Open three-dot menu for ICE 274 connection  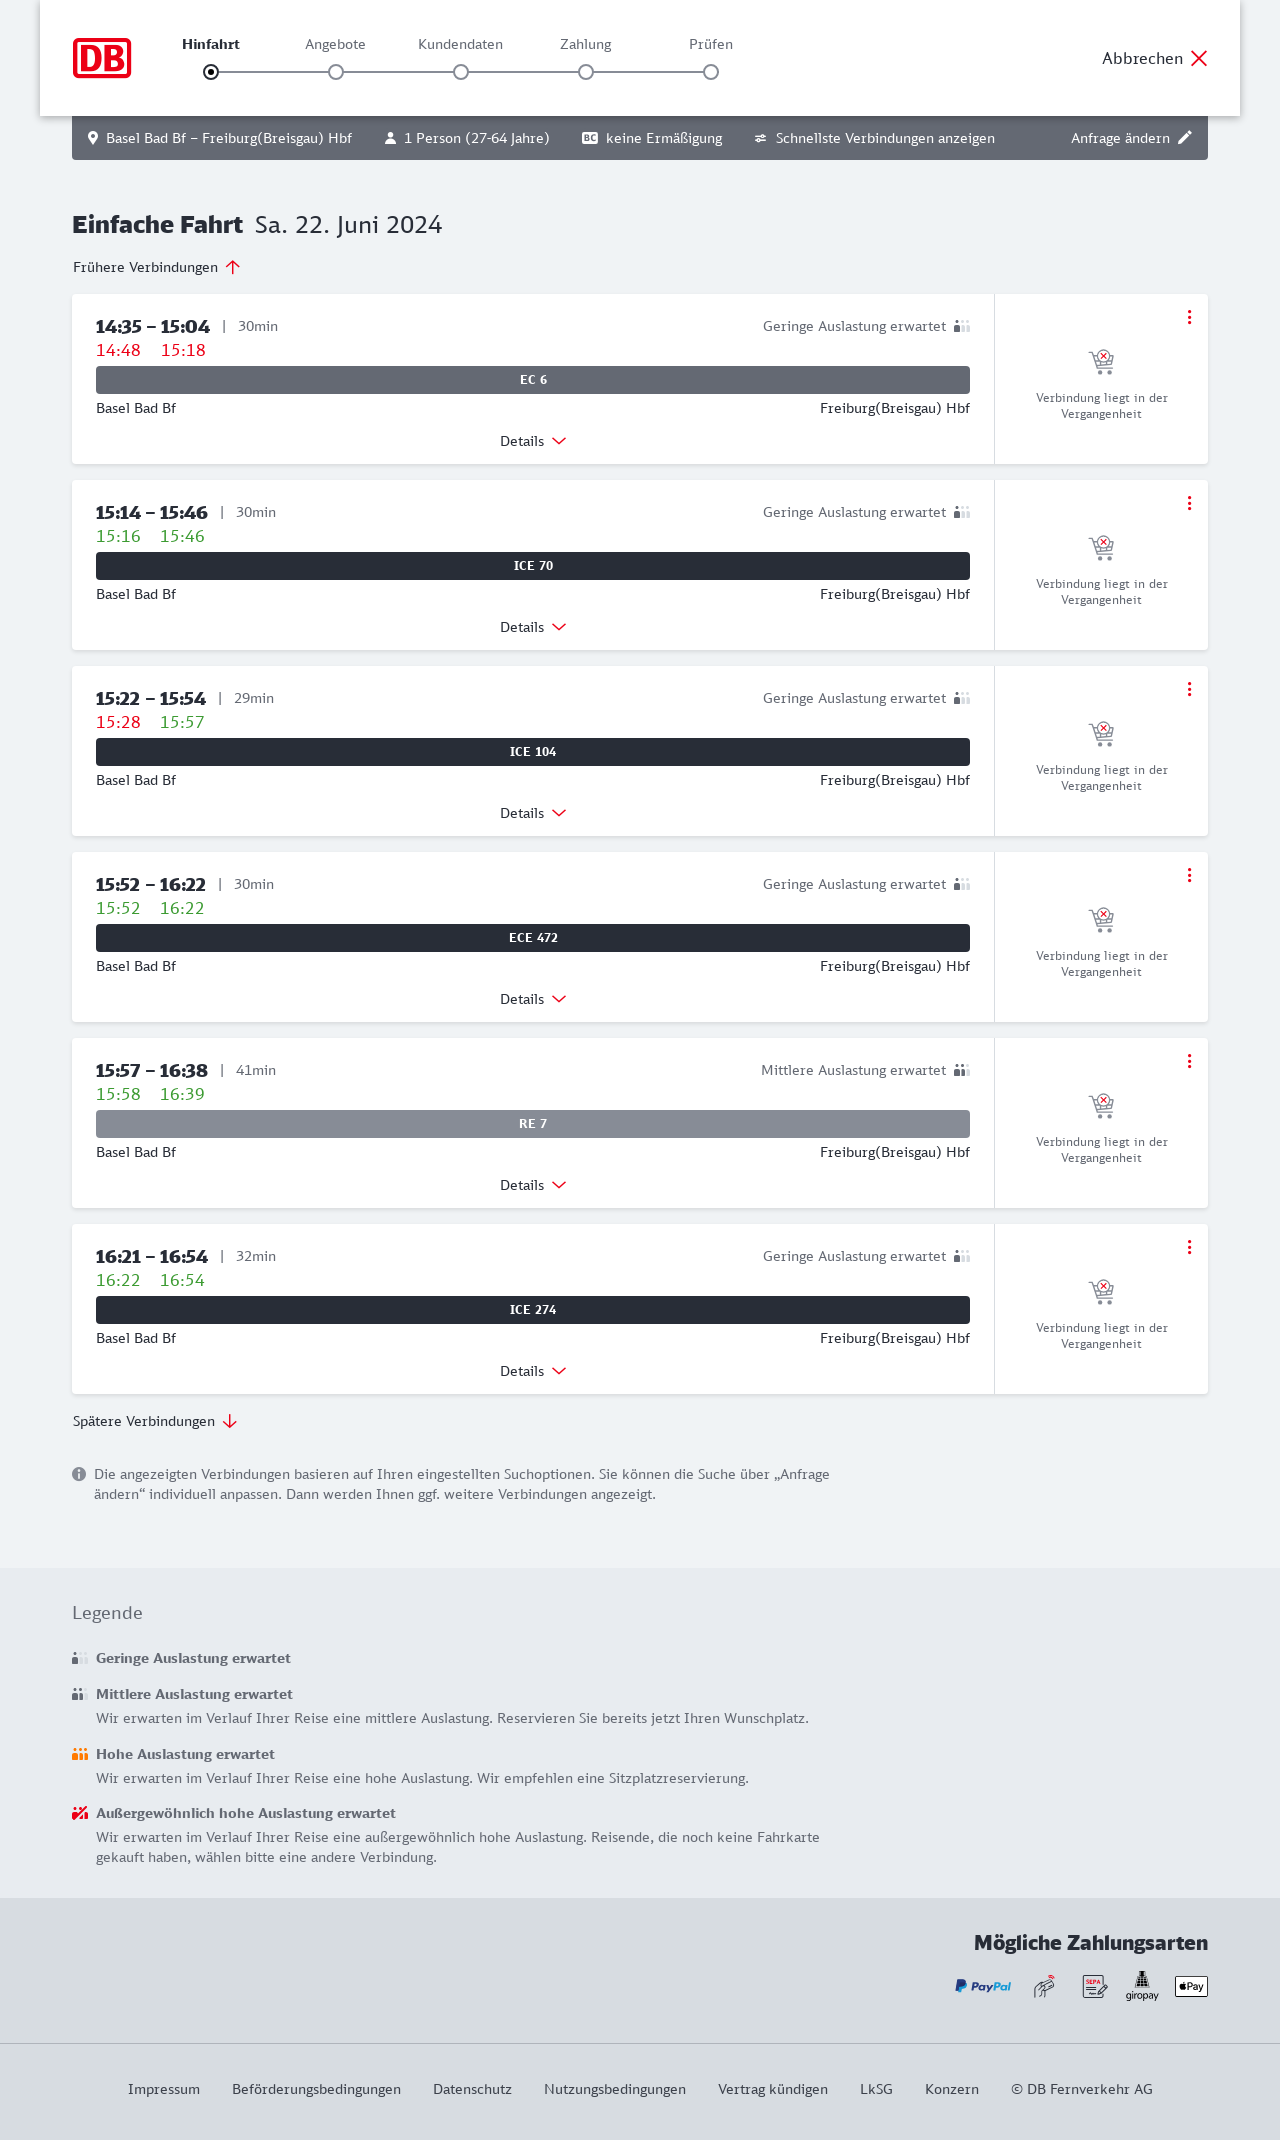click(x=1189, y=1247)
